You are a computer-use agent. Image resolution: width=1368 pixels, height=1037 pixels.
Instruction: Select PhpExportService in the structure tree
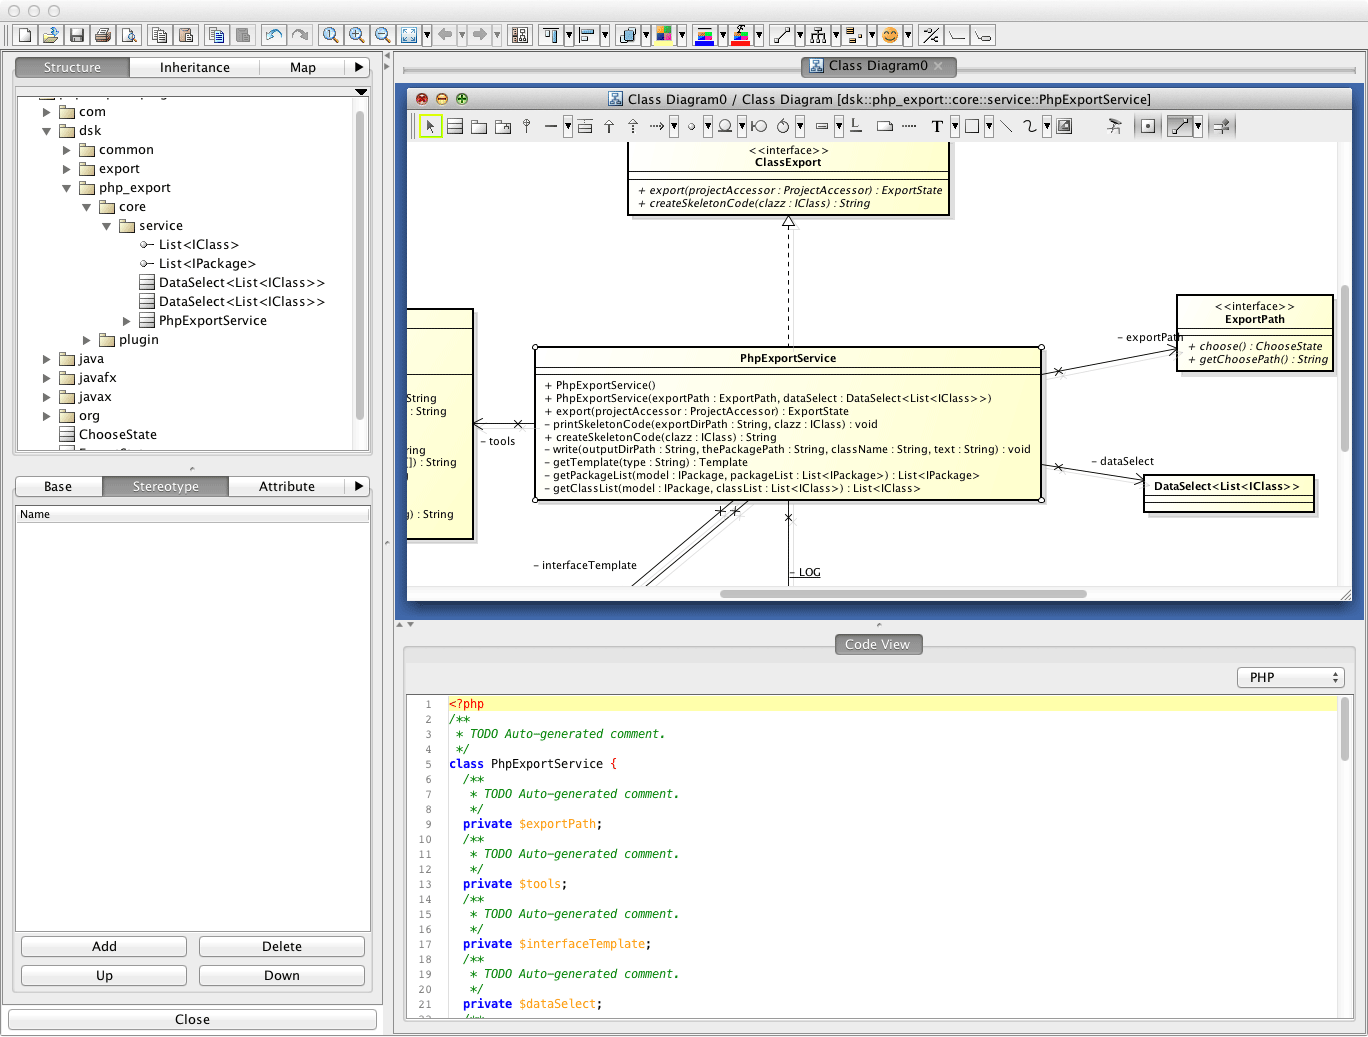coord(212,321)
